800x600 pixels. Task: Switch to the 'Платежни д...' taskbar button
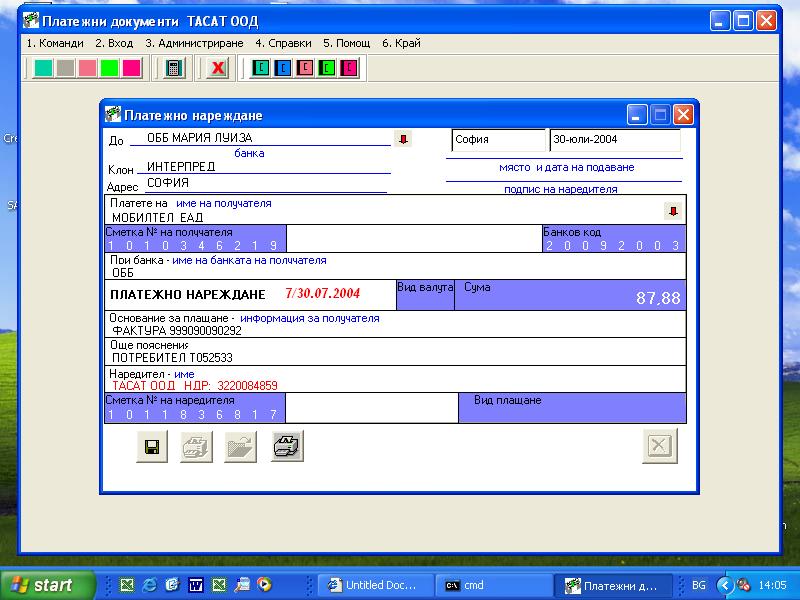(614, 585)
